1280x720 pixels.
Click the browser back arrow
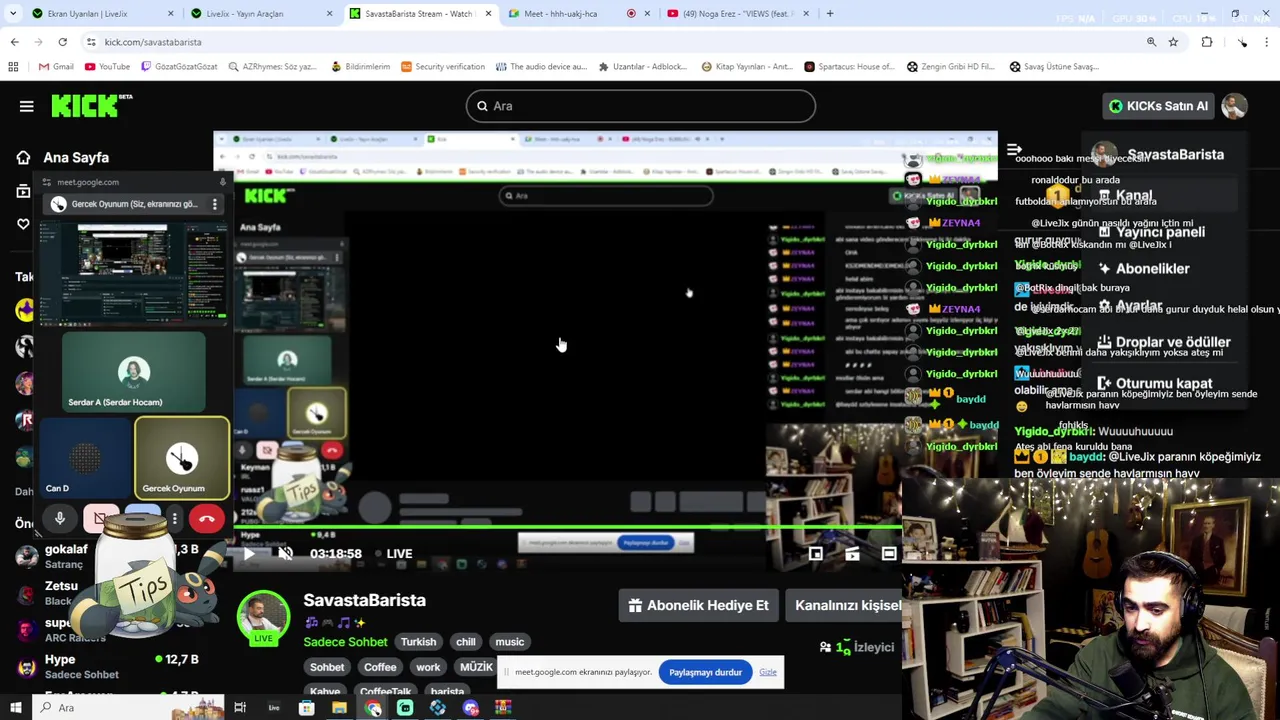[x=14, y=42]
